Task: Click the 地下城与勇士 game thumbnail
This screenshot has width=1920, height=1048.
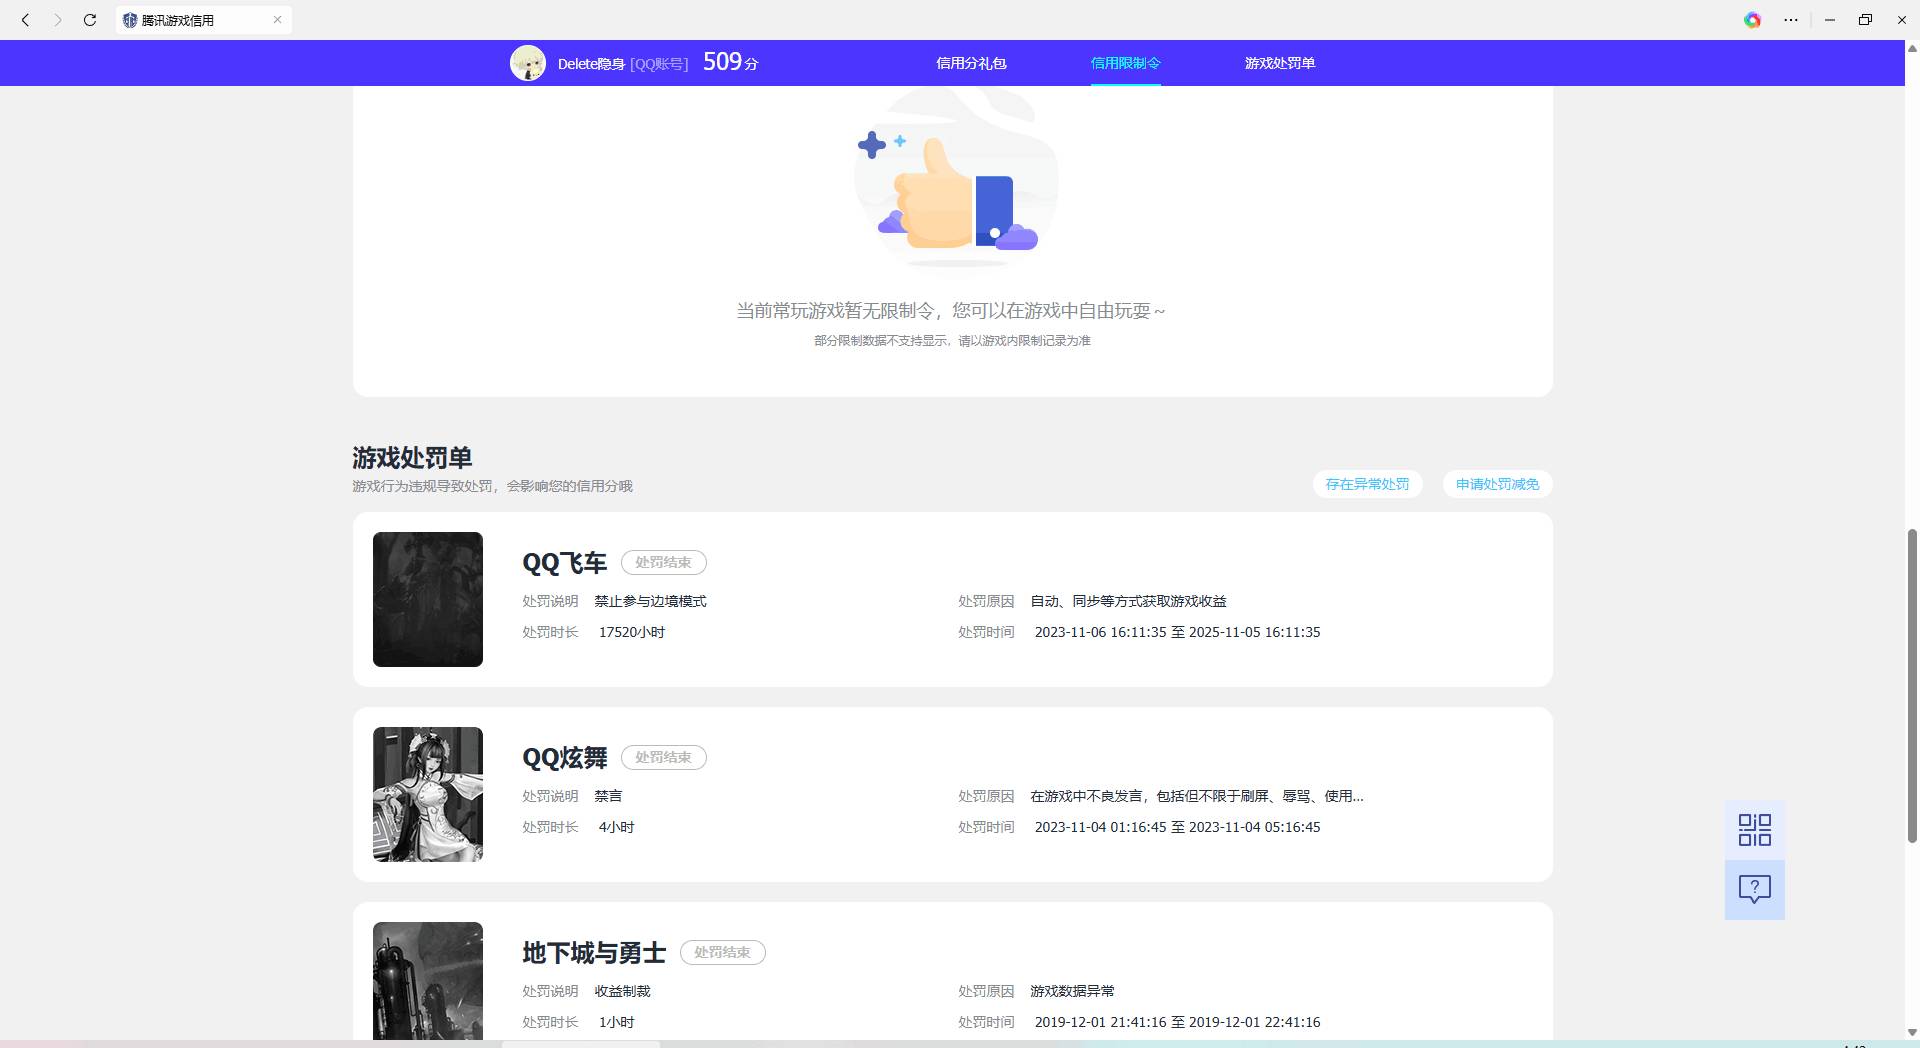Action: (428, 980)
